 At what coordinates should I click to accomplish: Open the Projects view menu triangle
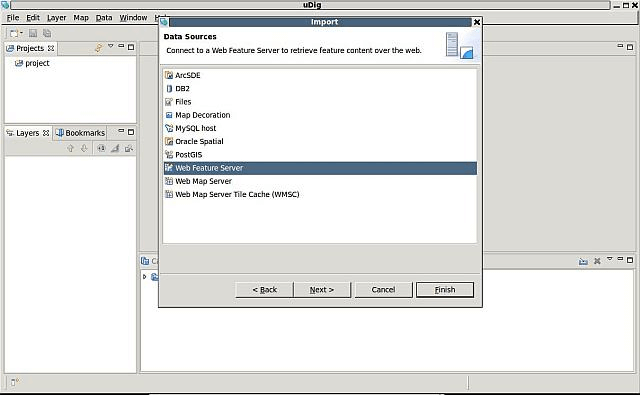tap(111, 46)
